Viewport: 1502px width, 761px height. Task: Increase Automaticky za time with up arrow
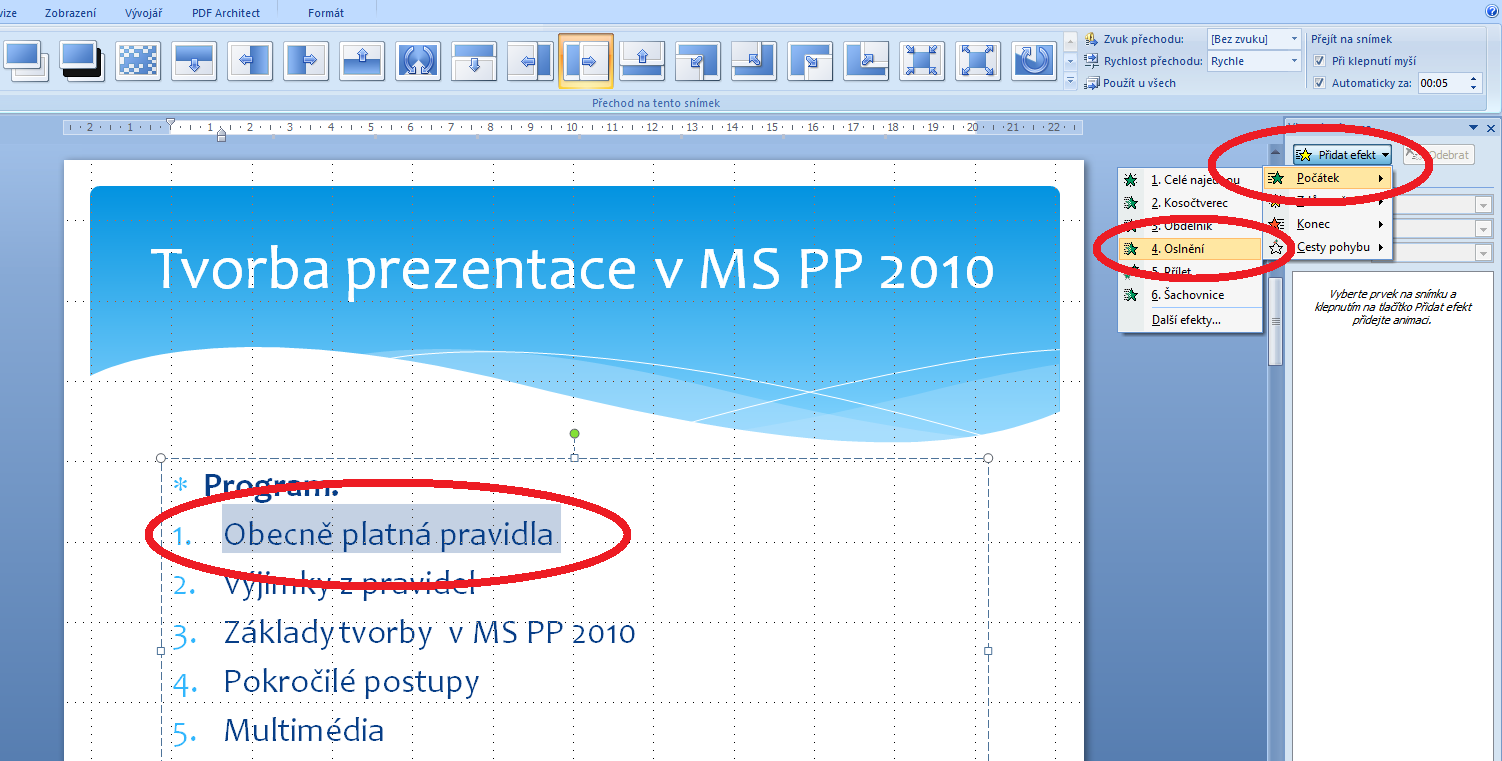pyautogui.click(x=1472, y=79)
